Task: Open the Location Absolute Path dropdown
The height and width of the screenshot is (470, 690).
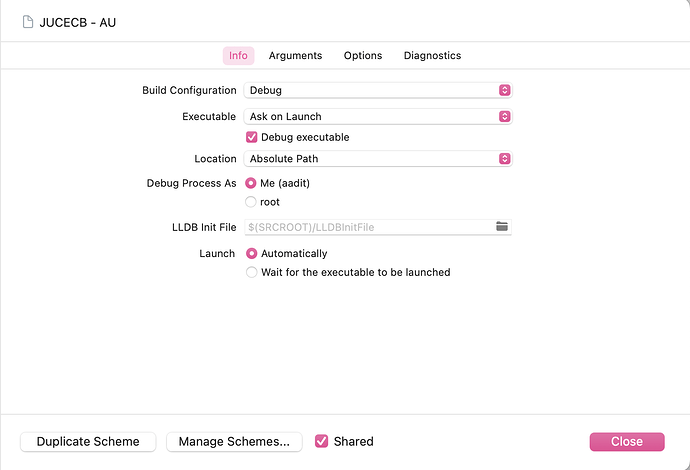Action: (377, 158)
